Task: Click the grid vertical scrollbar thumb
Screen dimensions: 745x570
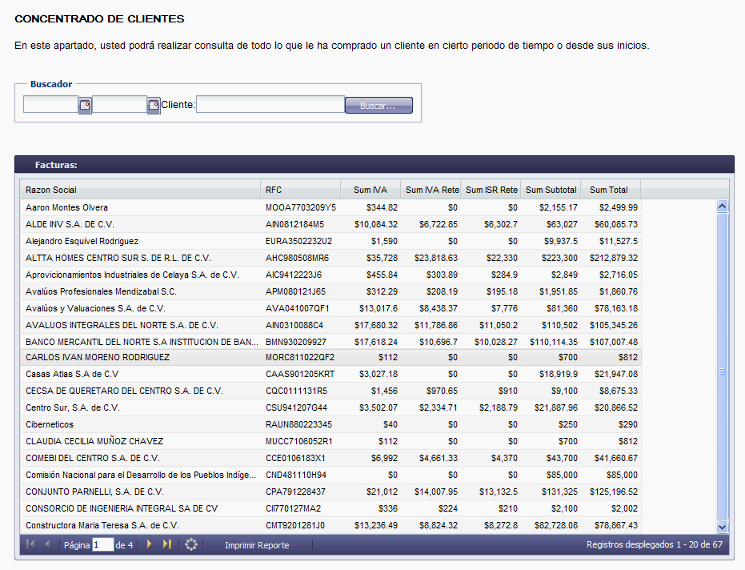Action: pyautogui.click(x=722, y=366)
